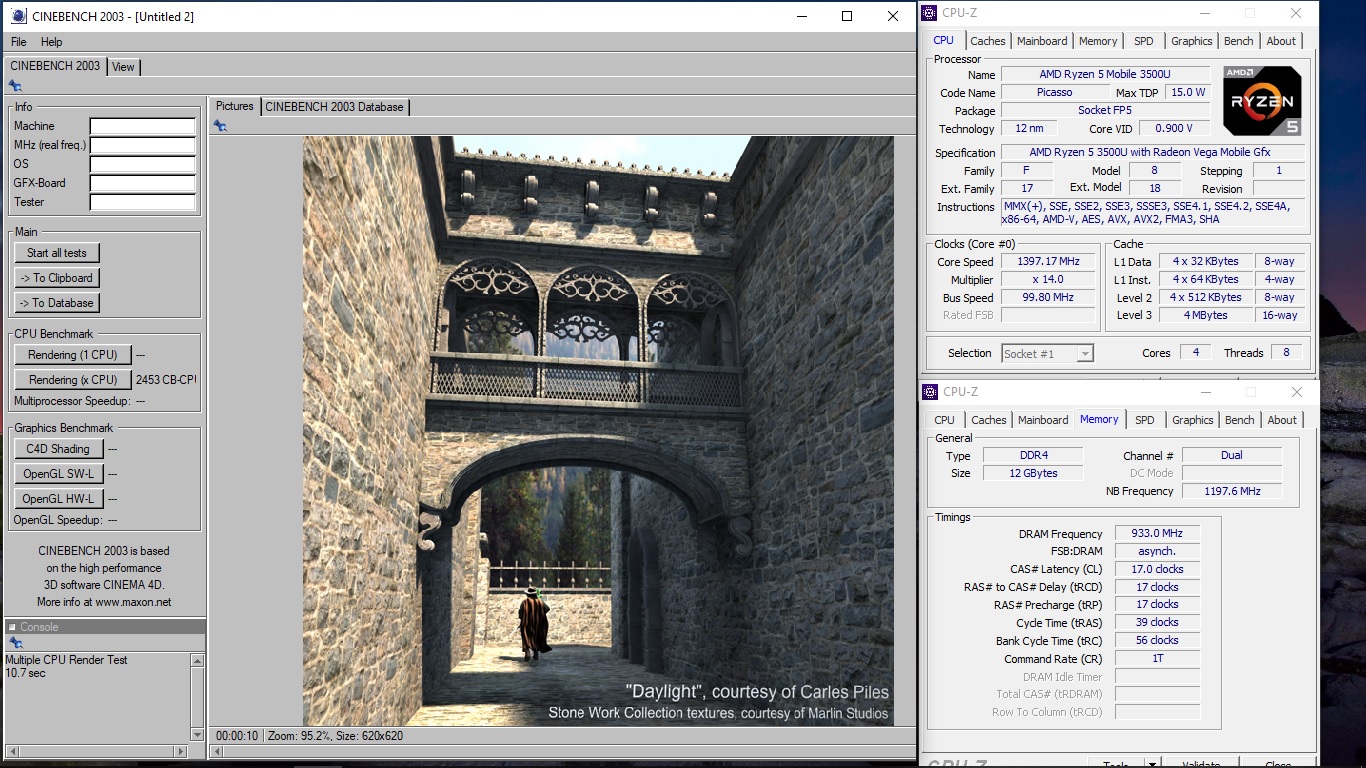This screenshot has width=1366, height=768.
Task: Open the File menu in CINEBENCH
Action: [x=19, y=42]
